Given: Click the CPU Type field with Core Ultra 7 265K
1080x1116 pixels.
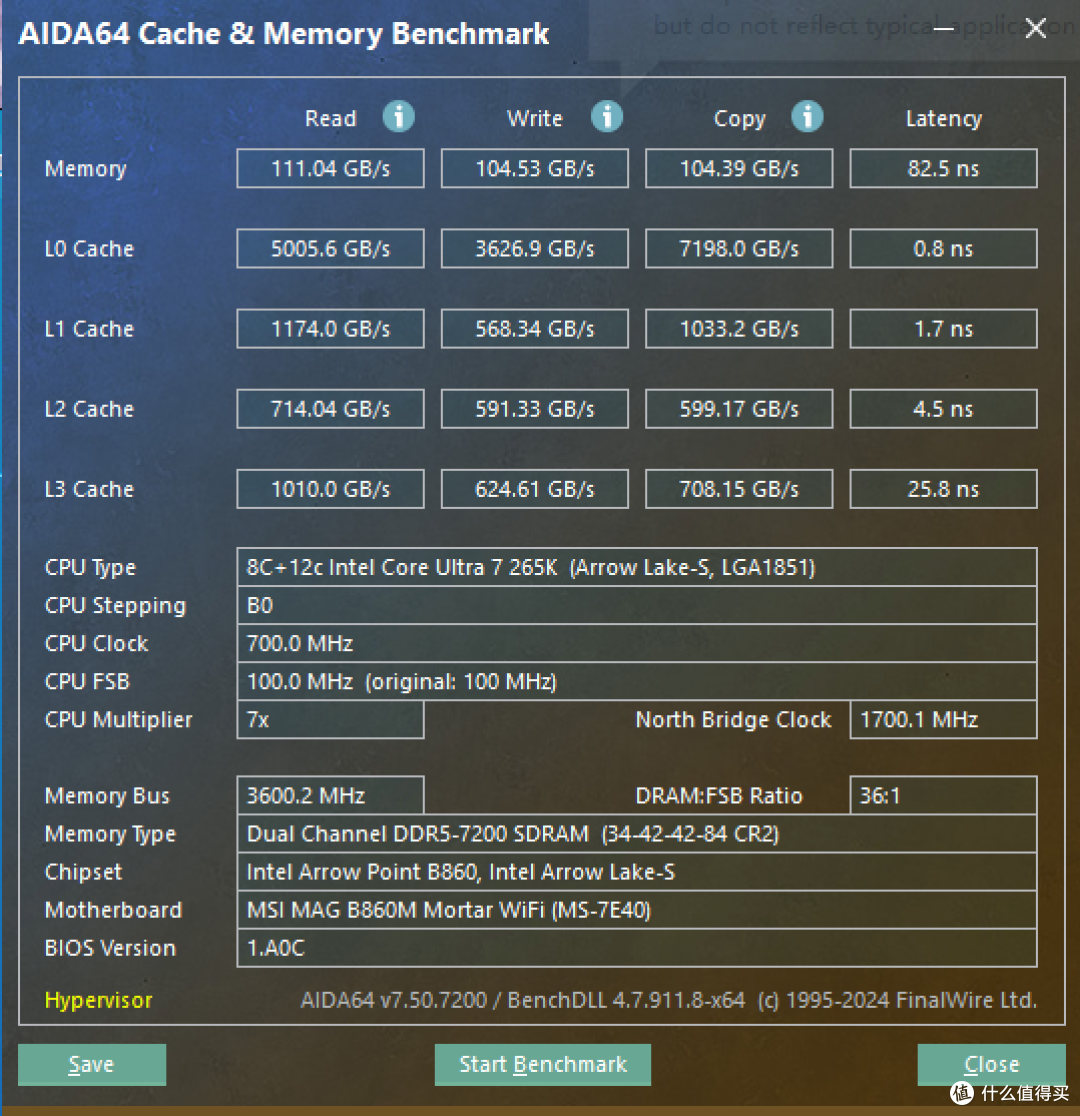Looking at the screenshot, I should click(x=637, y=567).
